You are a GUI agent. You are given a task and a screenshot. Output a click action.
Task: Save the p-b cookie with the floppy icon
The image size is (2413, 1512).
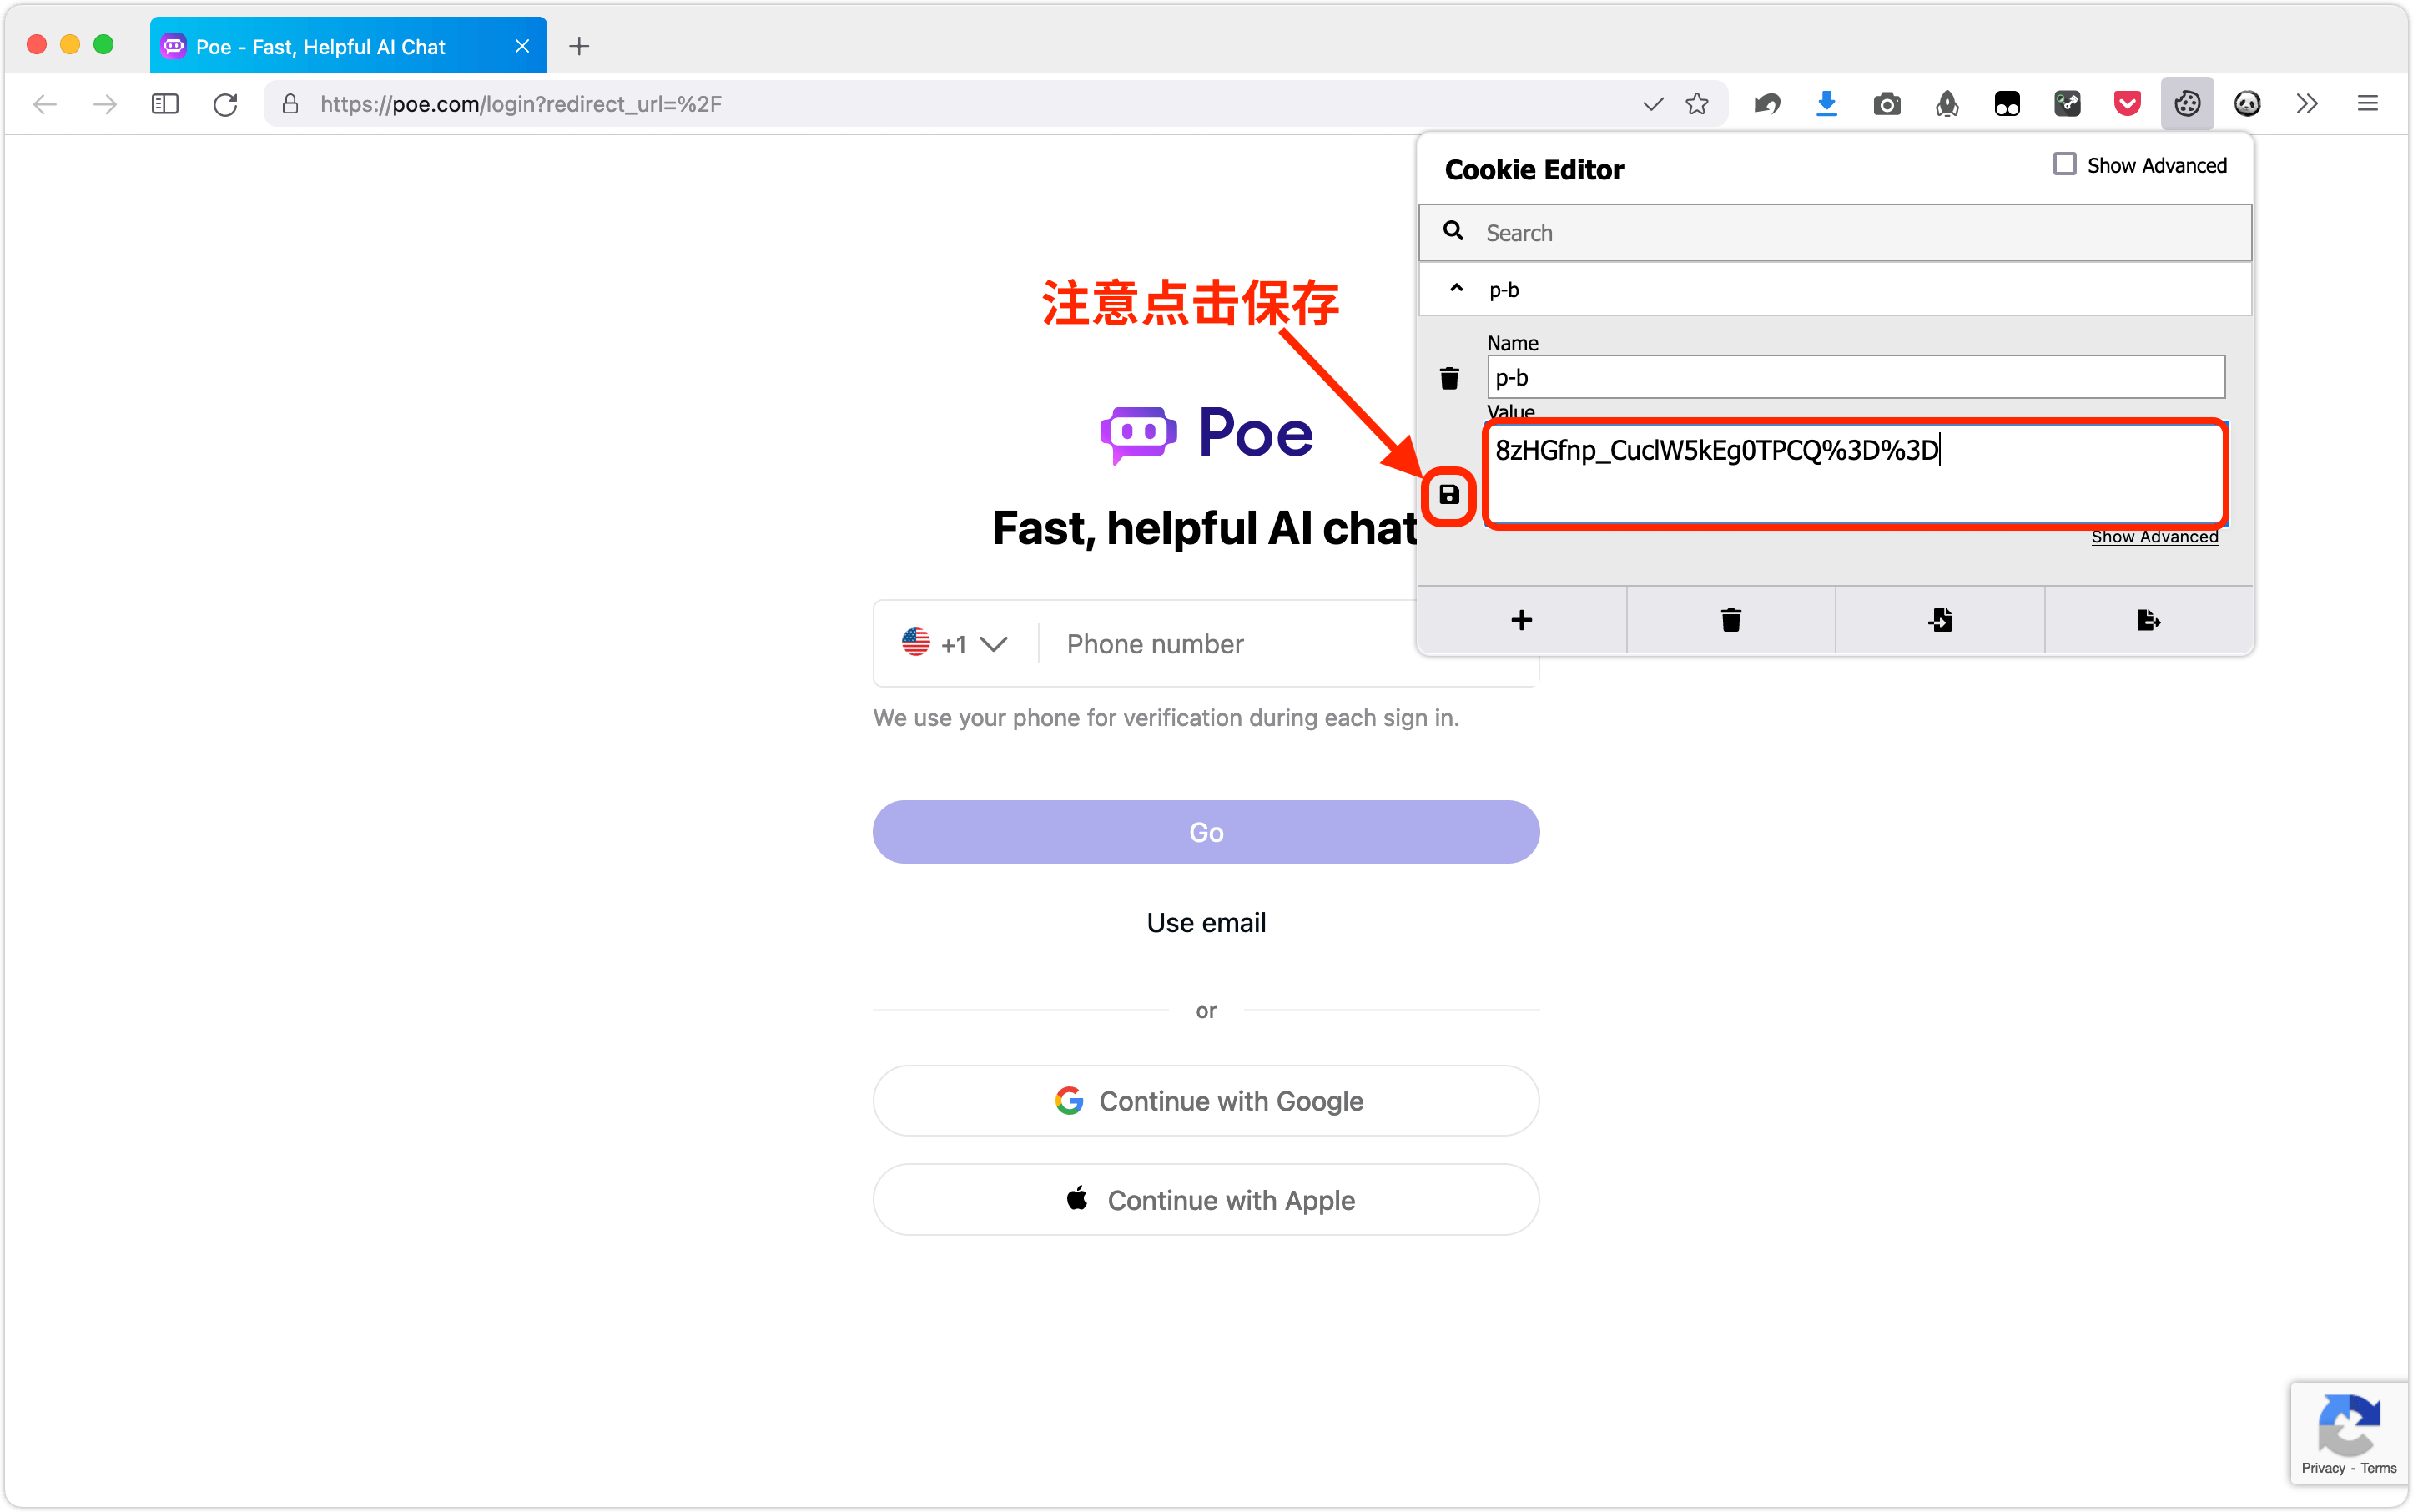coord(1449,494)
